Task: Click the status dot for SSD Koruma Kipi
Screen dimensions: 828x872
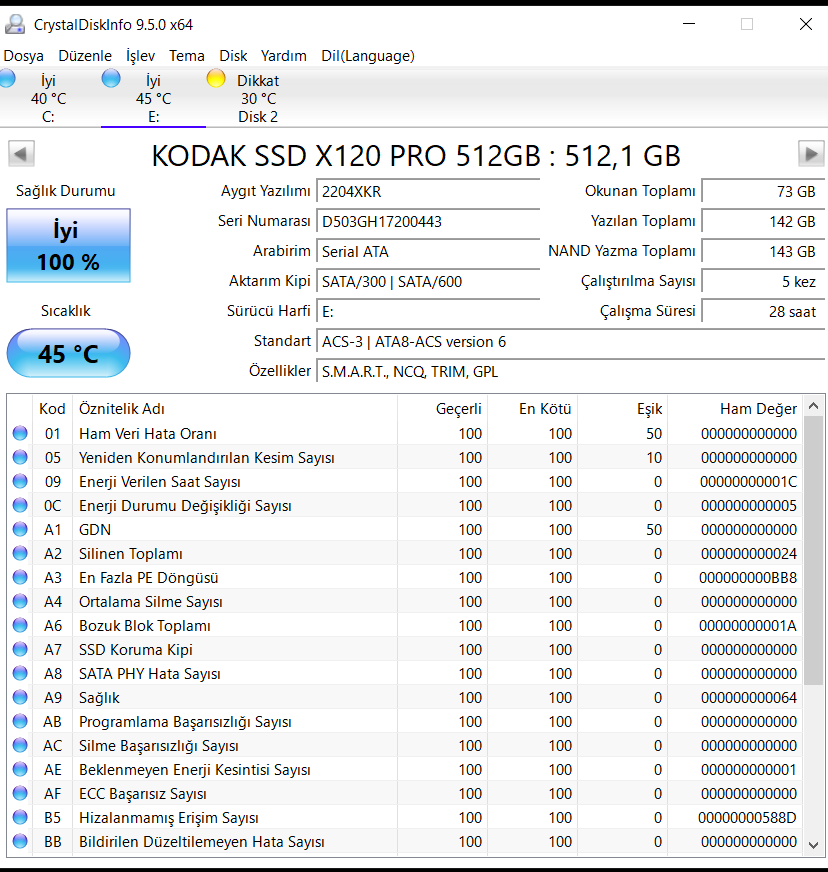Action: (20, 649)
